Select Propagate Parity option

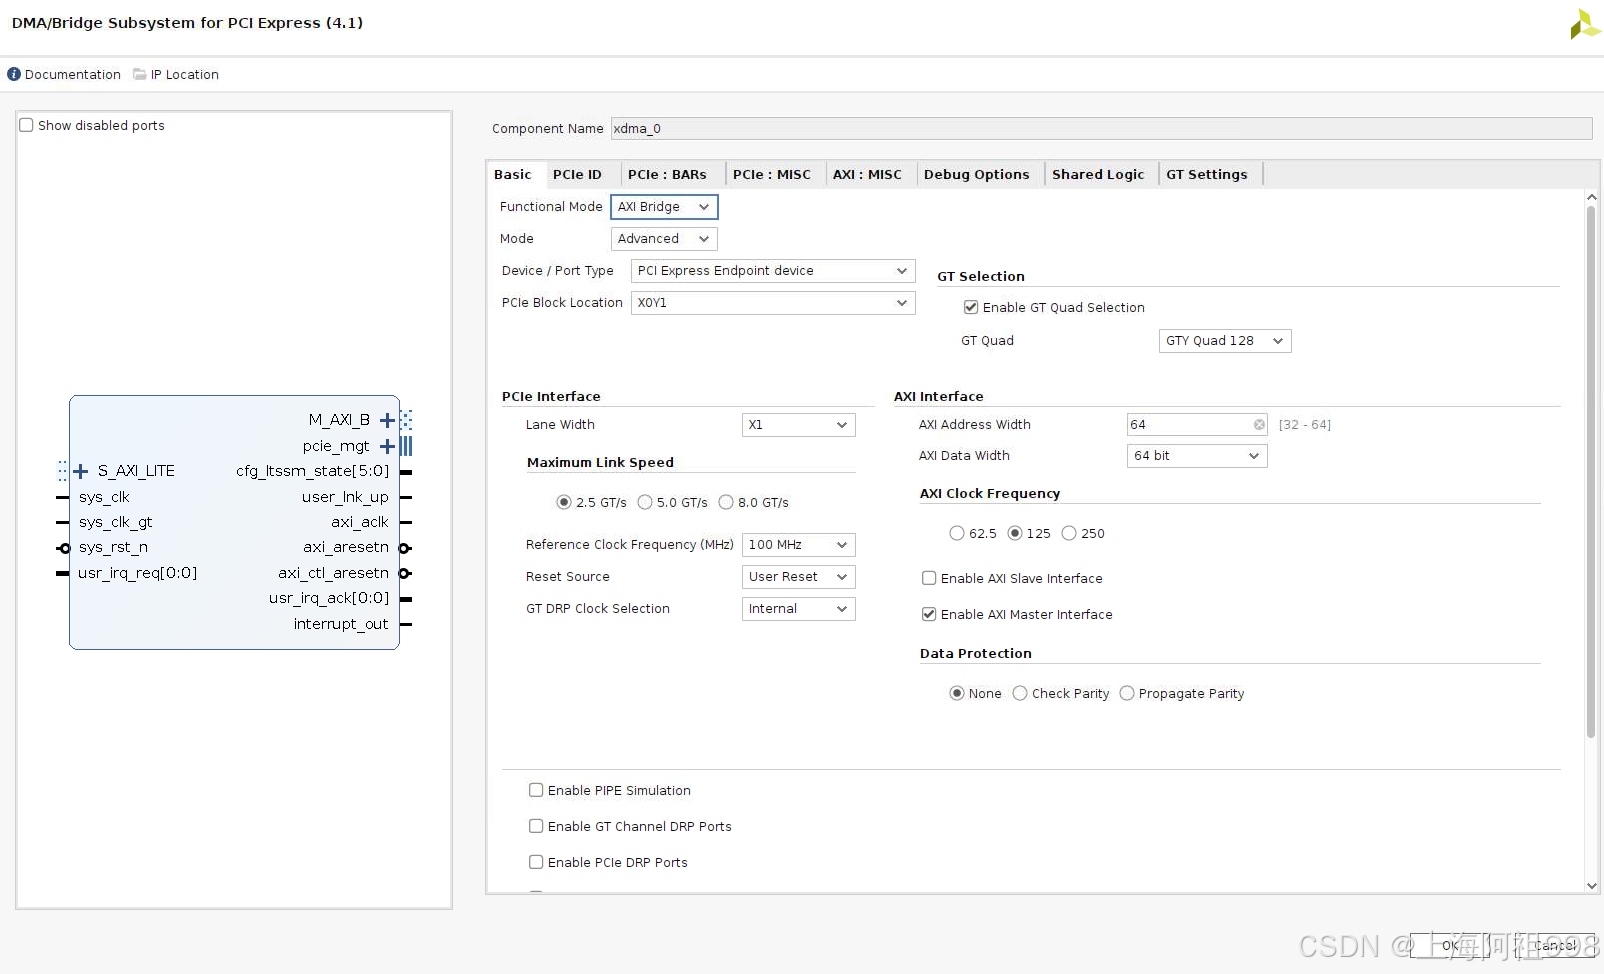coord(1127,694)
